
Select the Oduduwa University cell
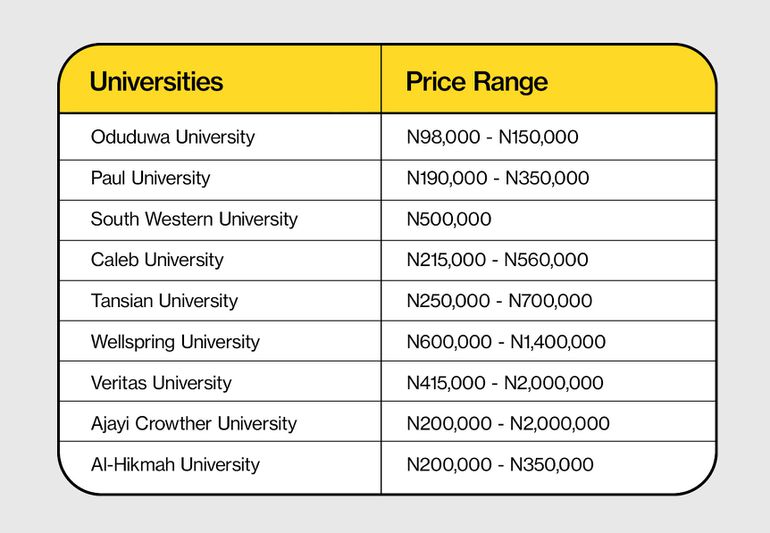click(x=173, y=137)
